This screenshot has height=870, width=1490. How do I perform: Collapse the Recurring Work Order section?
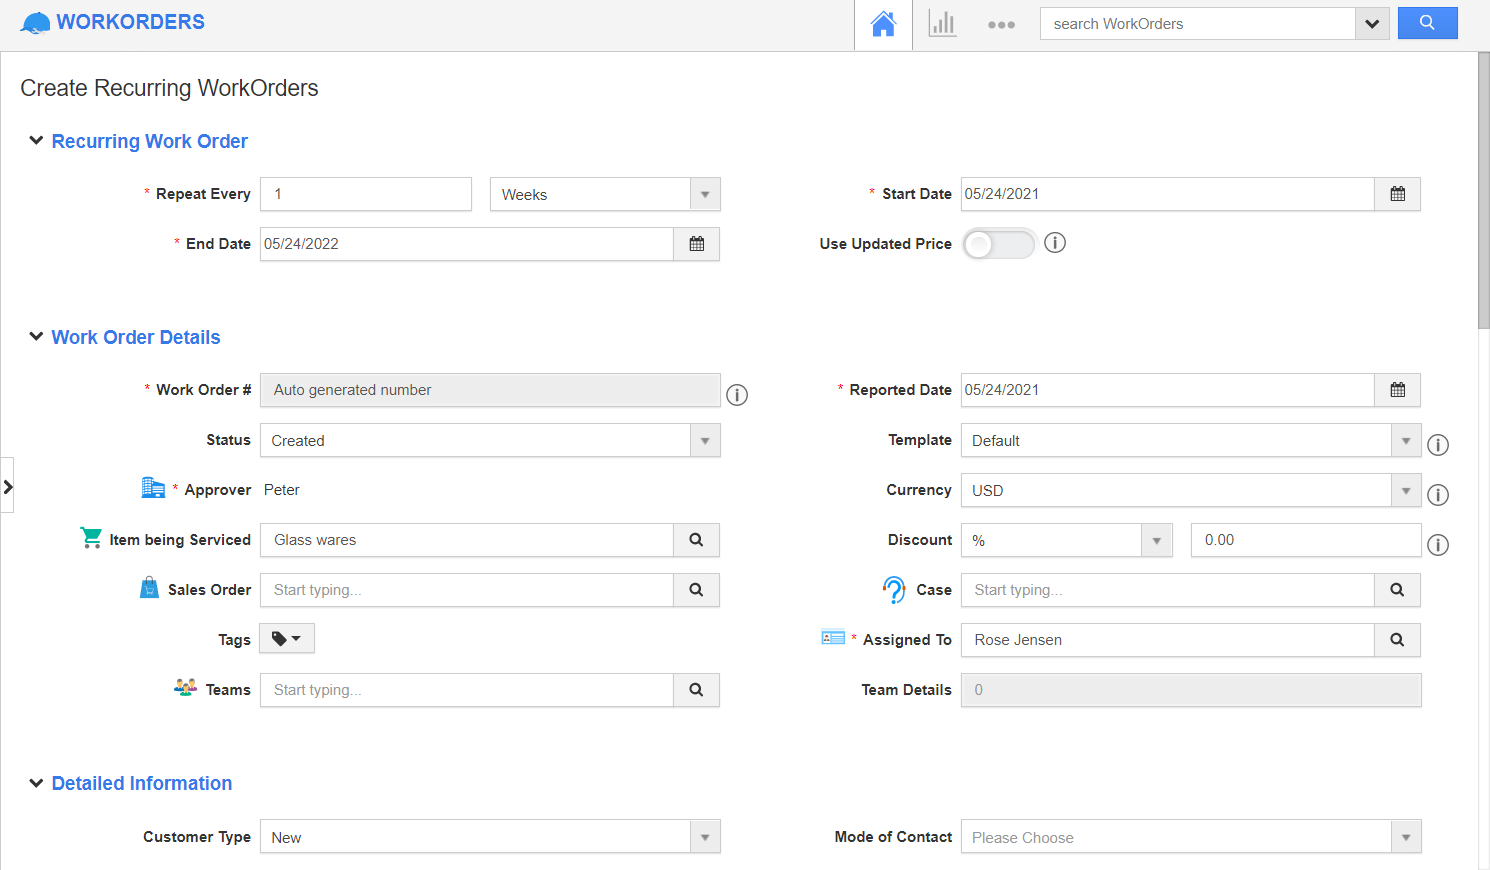[x=36, y=140]
